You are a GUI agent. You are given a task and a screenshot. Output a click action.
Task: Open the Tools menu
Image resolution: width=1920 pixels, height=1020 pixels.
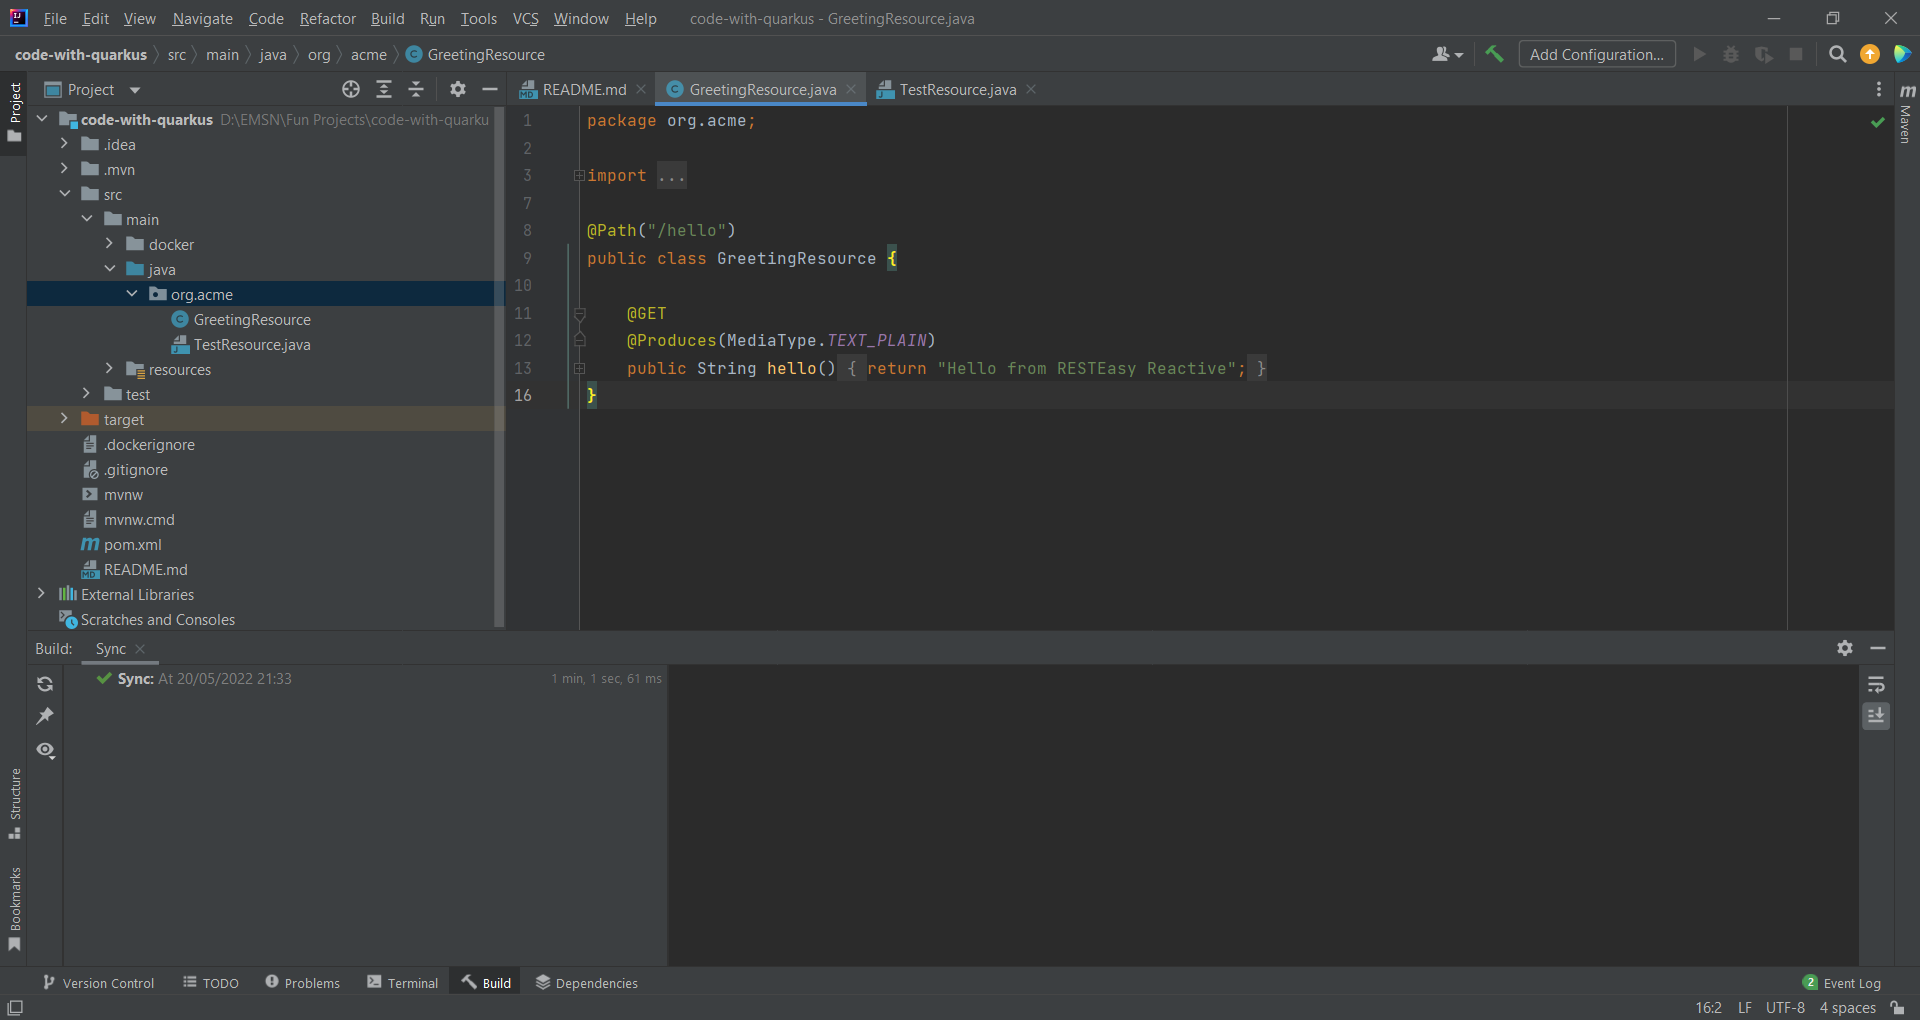[x=478, y=18]
